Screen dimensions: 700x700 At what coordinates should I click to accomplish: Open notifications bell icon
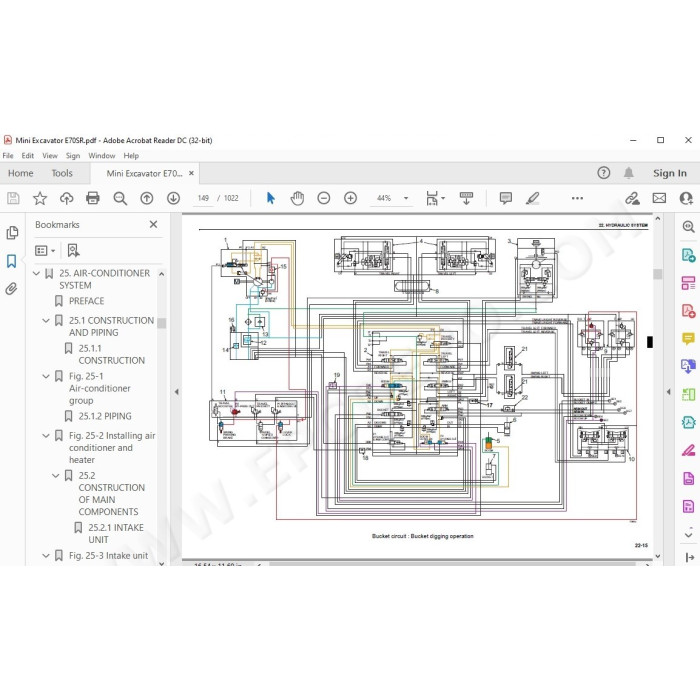(x=629, y=173)
